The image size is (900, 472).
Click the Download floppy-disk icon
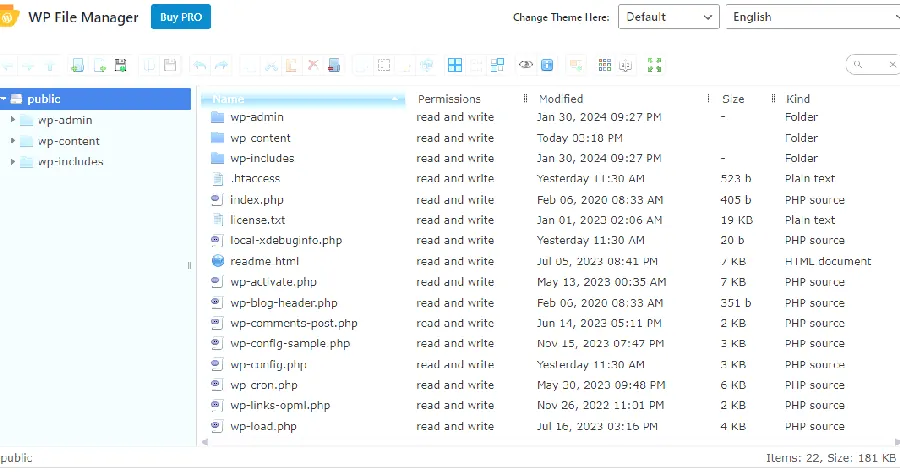tap(170, 65)
